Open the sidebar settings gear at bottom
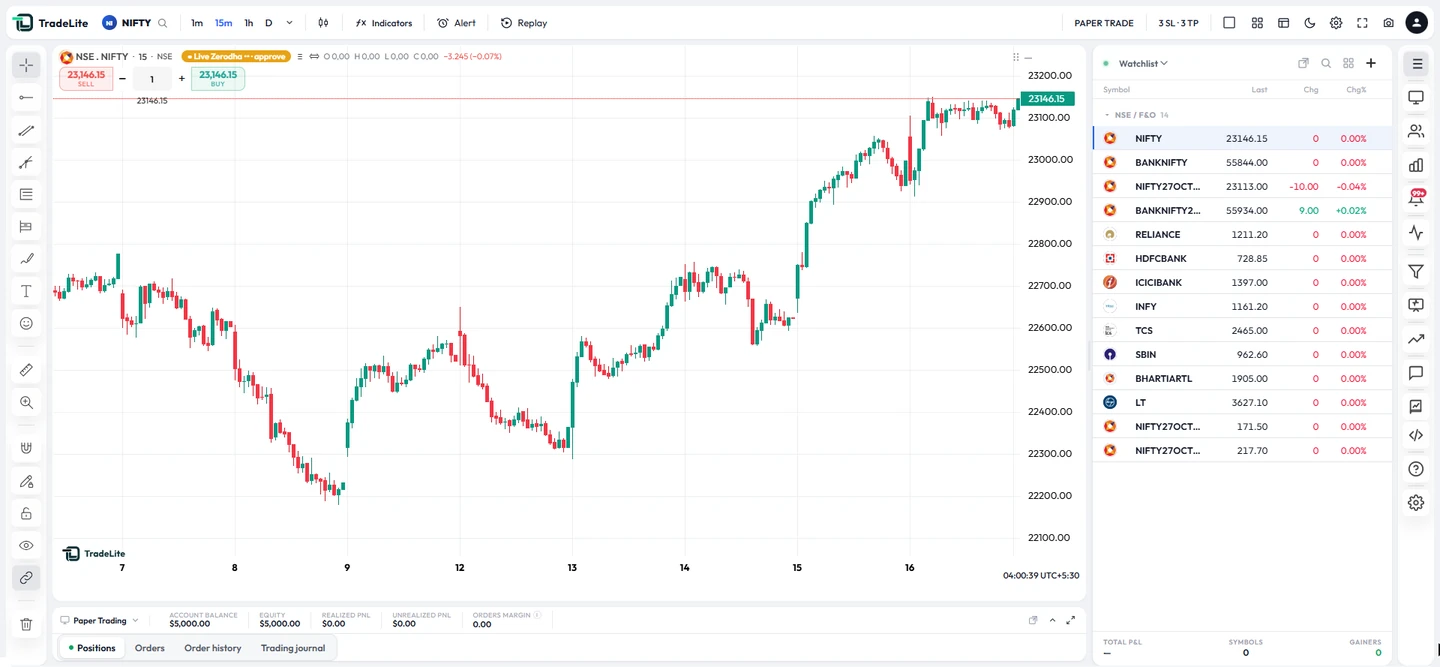1440x667 pixels. pos(1416,503)
